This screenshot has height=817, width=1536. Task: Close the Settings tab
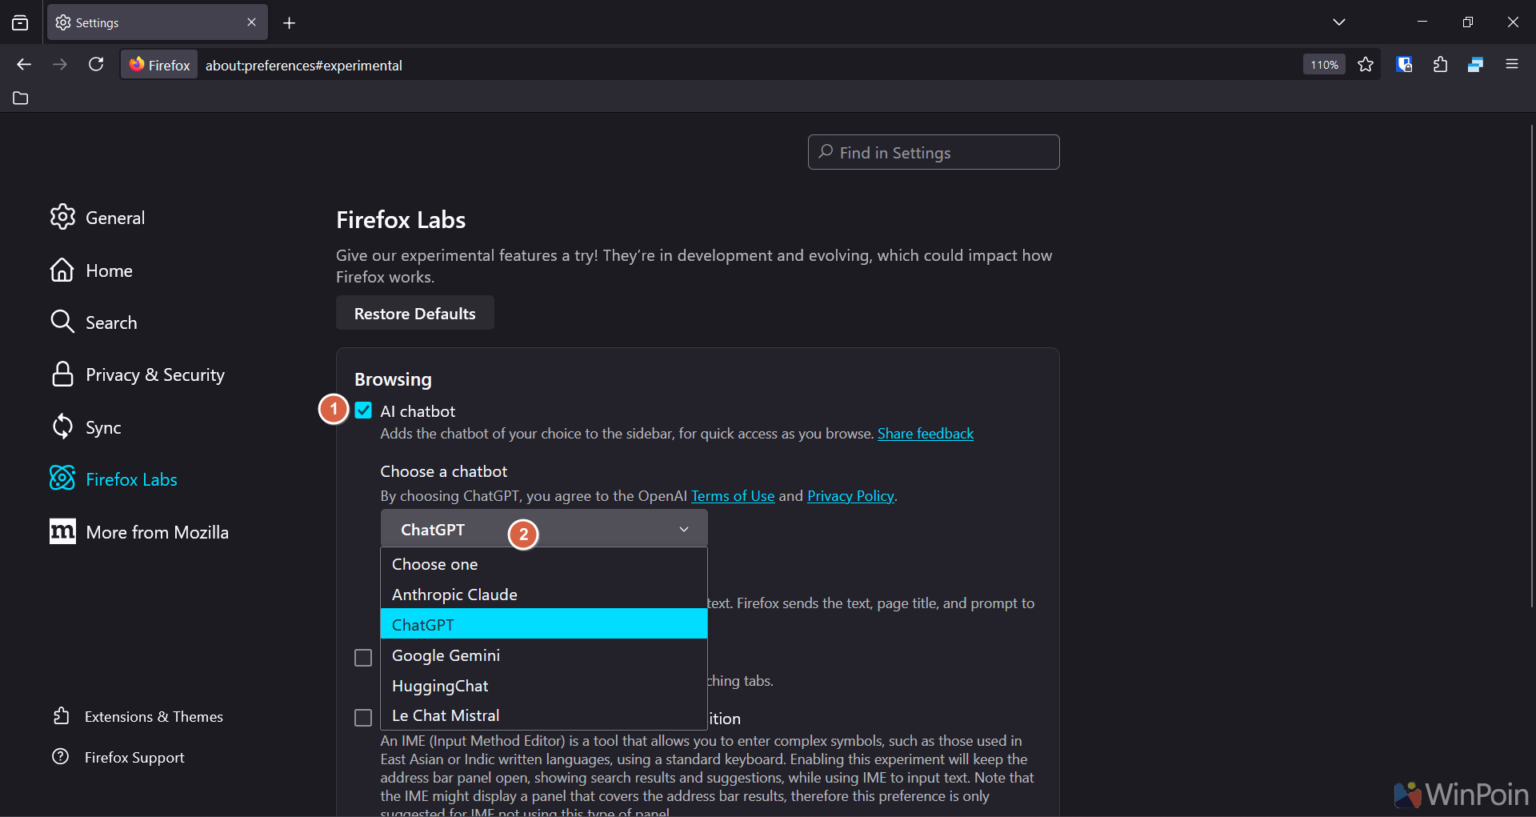[251, 22]
